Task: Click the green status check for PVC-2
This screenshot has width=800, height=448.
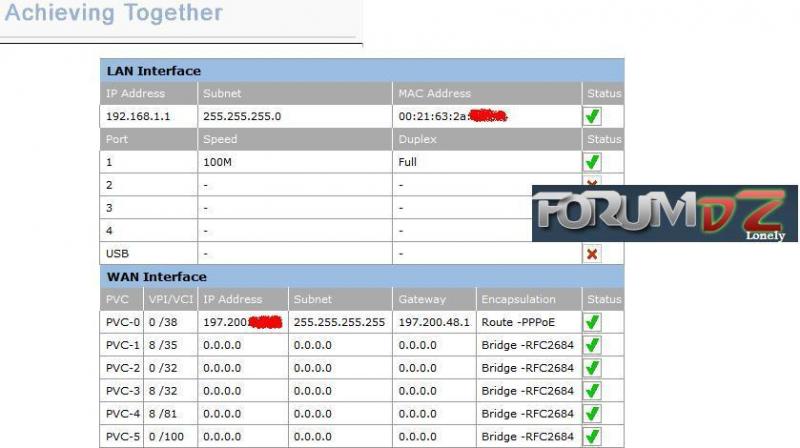Action: [592, 368]
